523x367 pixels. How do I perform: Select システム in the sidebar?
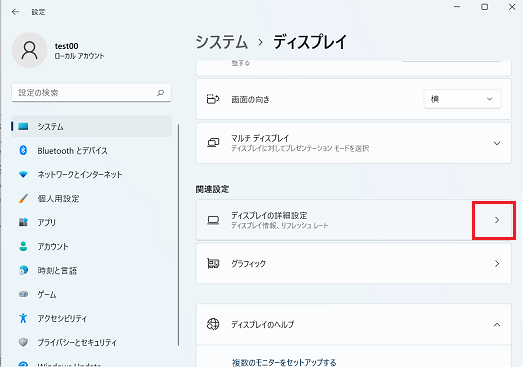tap(91, 126)
